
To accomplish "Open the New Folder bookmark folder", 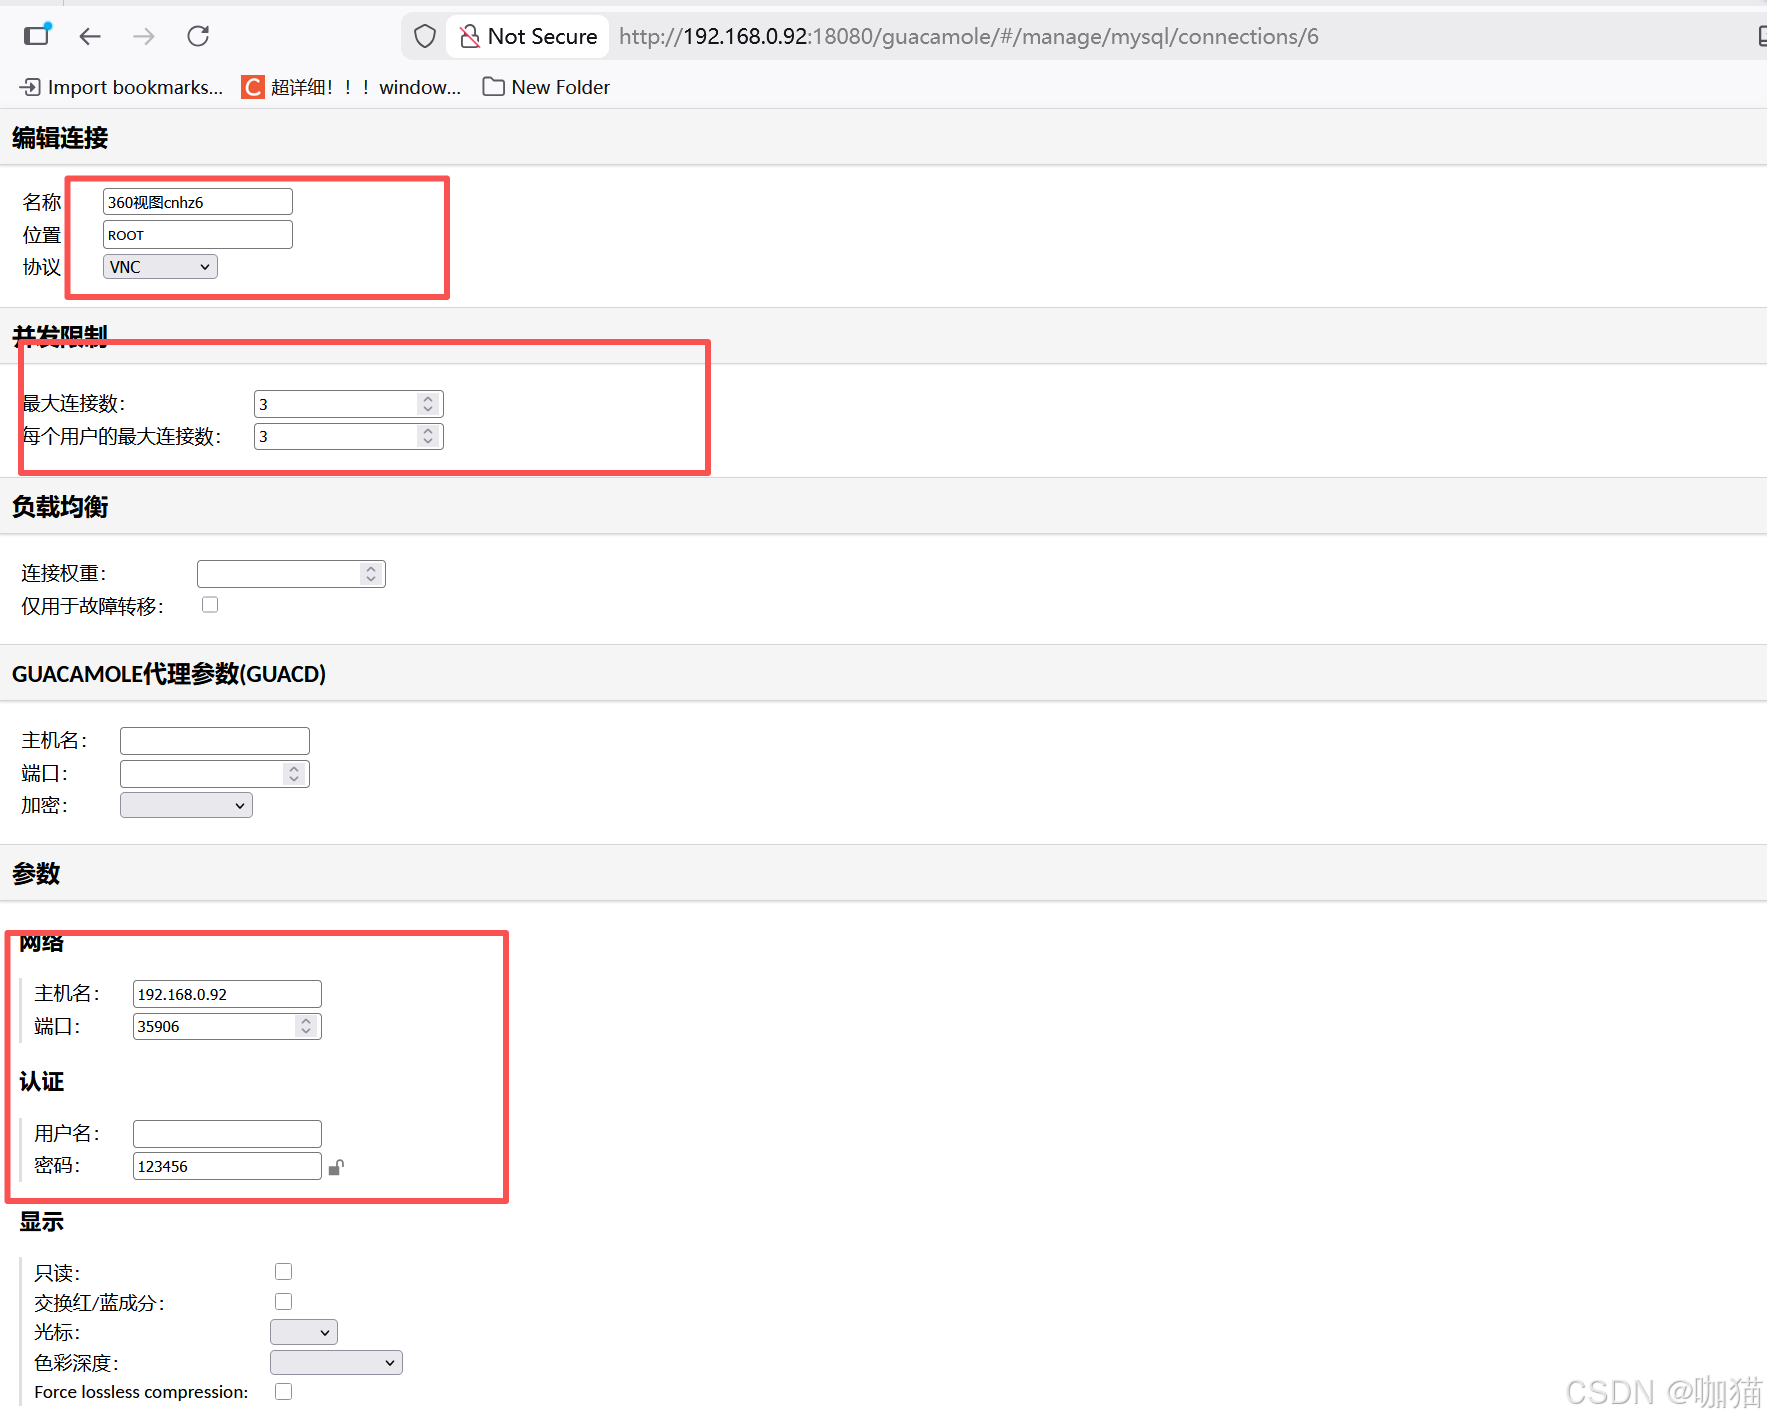I will (x=546, y=87).
